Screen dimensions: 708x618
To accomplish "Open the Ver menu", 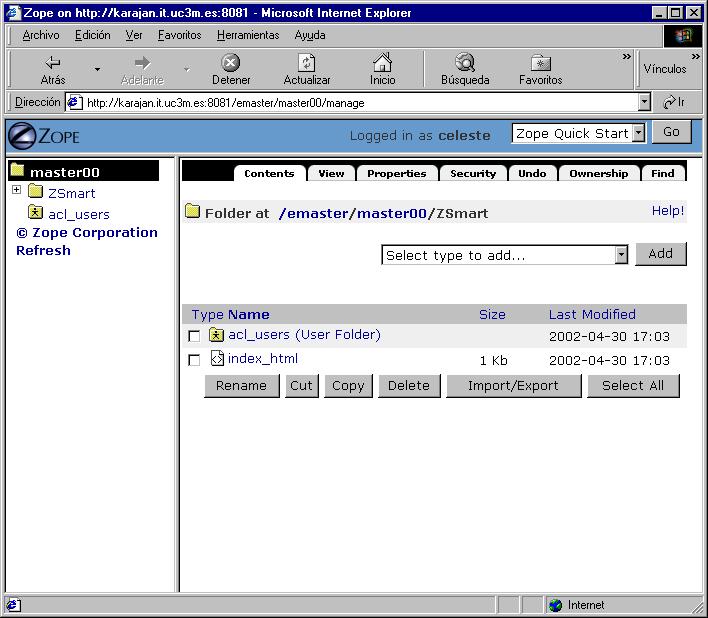I will point(134,35).
